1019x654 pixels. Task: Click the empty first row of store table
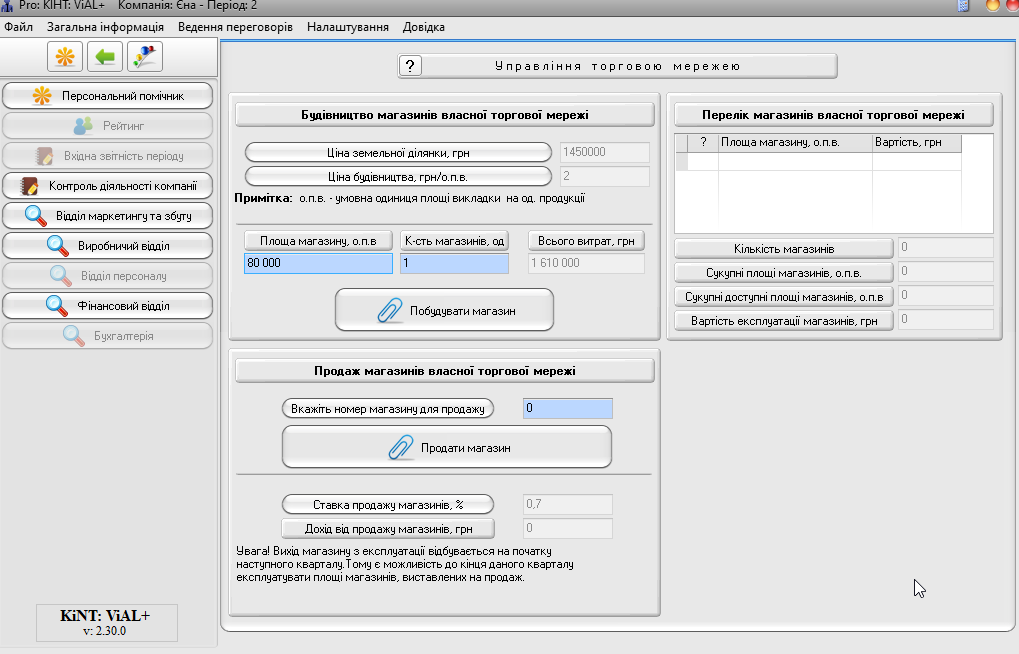819,161
